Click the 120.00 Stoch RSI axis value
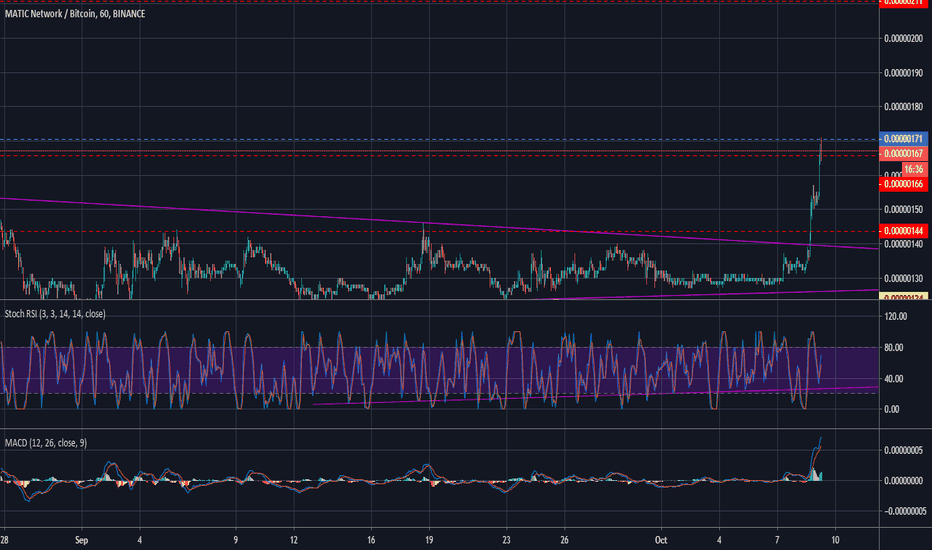Screen dimensions: 932x550 (x=896, y=316)
